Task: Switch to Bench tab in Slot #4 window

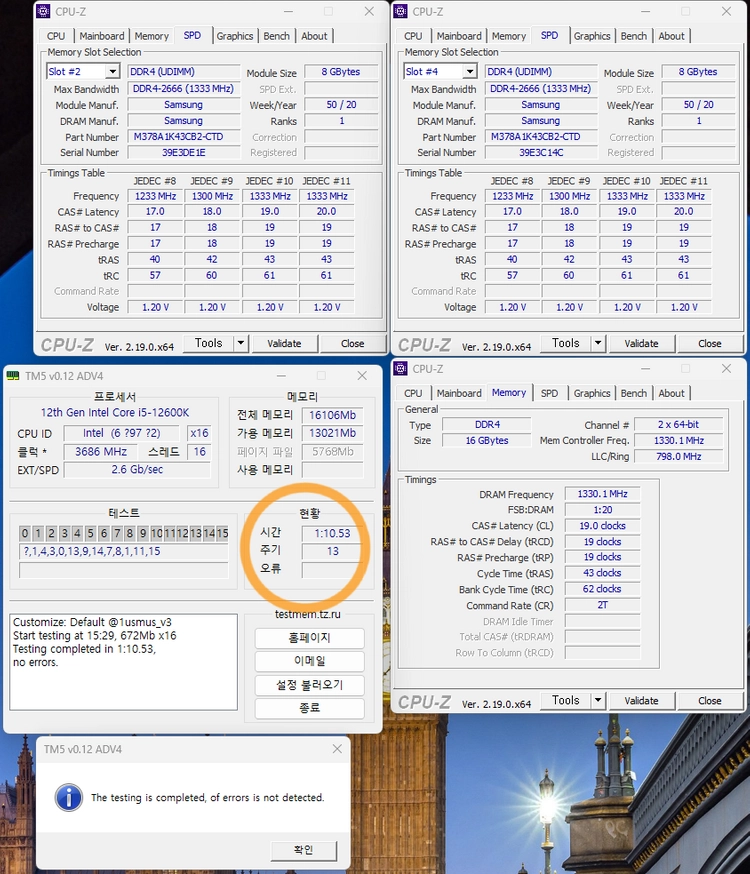Action: [x=634, y=36]
